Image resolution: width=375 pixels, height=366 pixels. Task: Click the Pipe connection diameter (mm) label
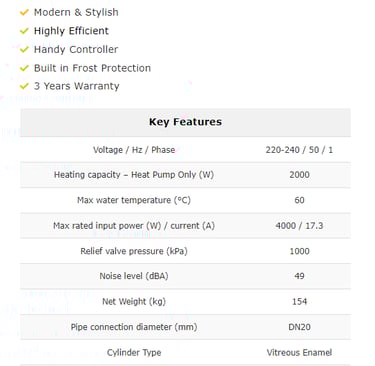[134, 327]
